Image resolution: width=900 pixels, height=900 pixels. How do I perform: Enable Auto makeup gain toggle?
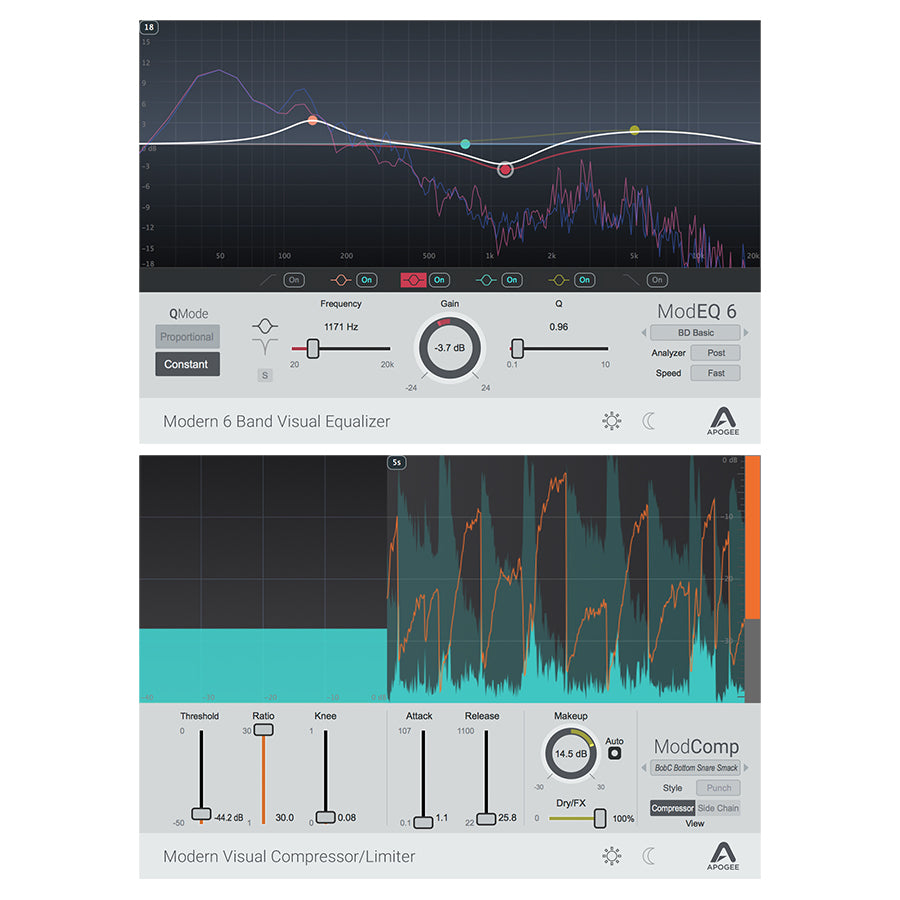[x=614, y=753]
